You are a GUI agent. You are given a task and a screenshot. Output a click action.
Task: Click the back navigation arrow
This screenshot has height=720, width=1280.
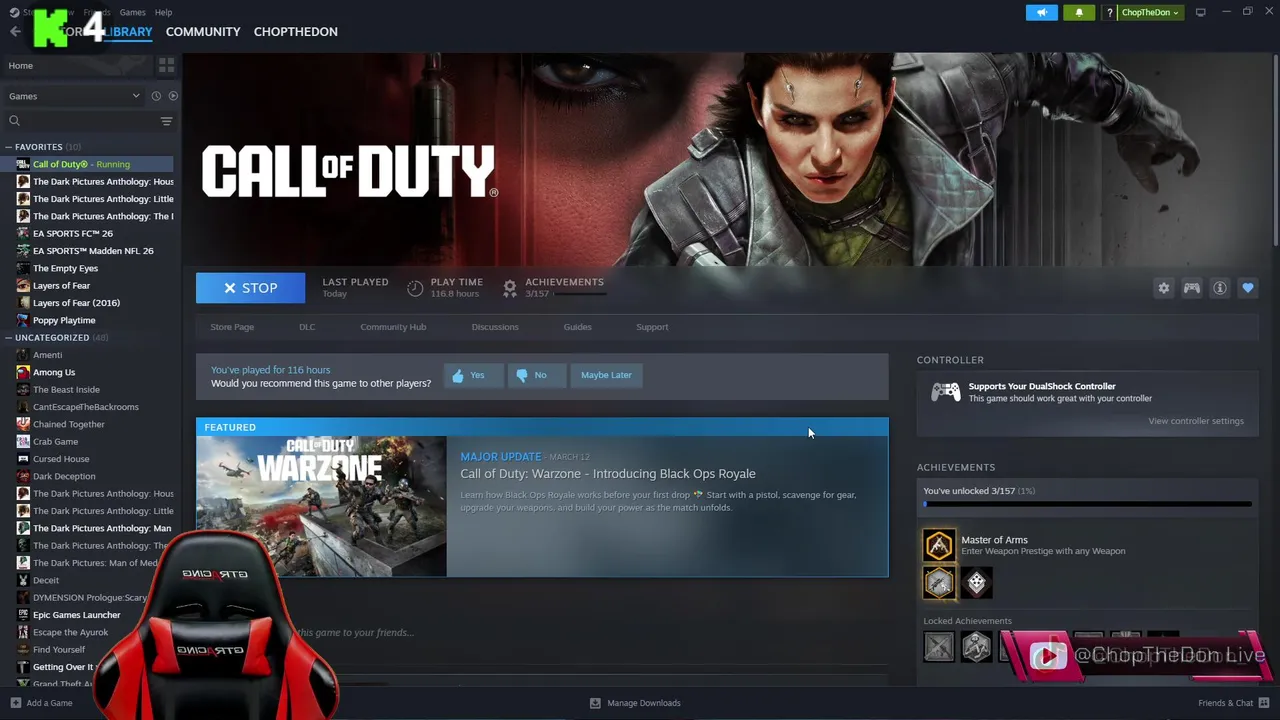coord(15,32)
